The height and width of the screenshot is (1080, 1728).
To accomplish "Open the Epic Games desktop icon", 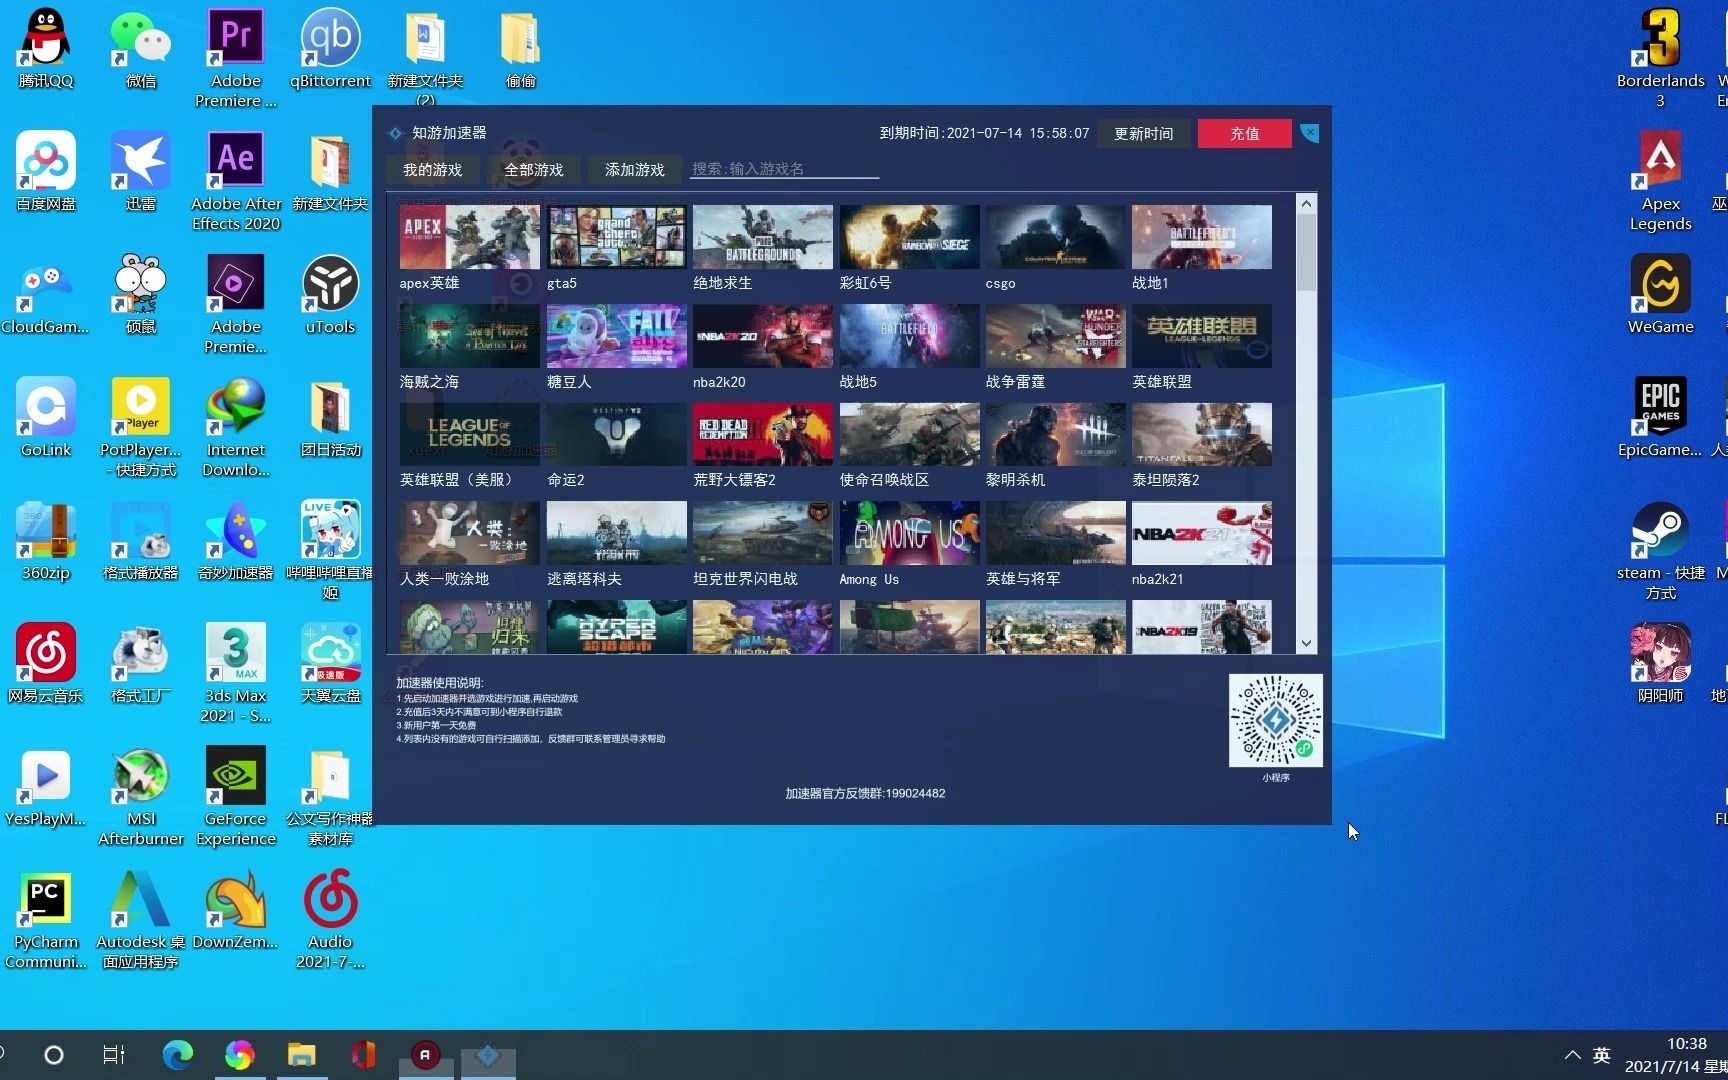I will click(1660, 417).
